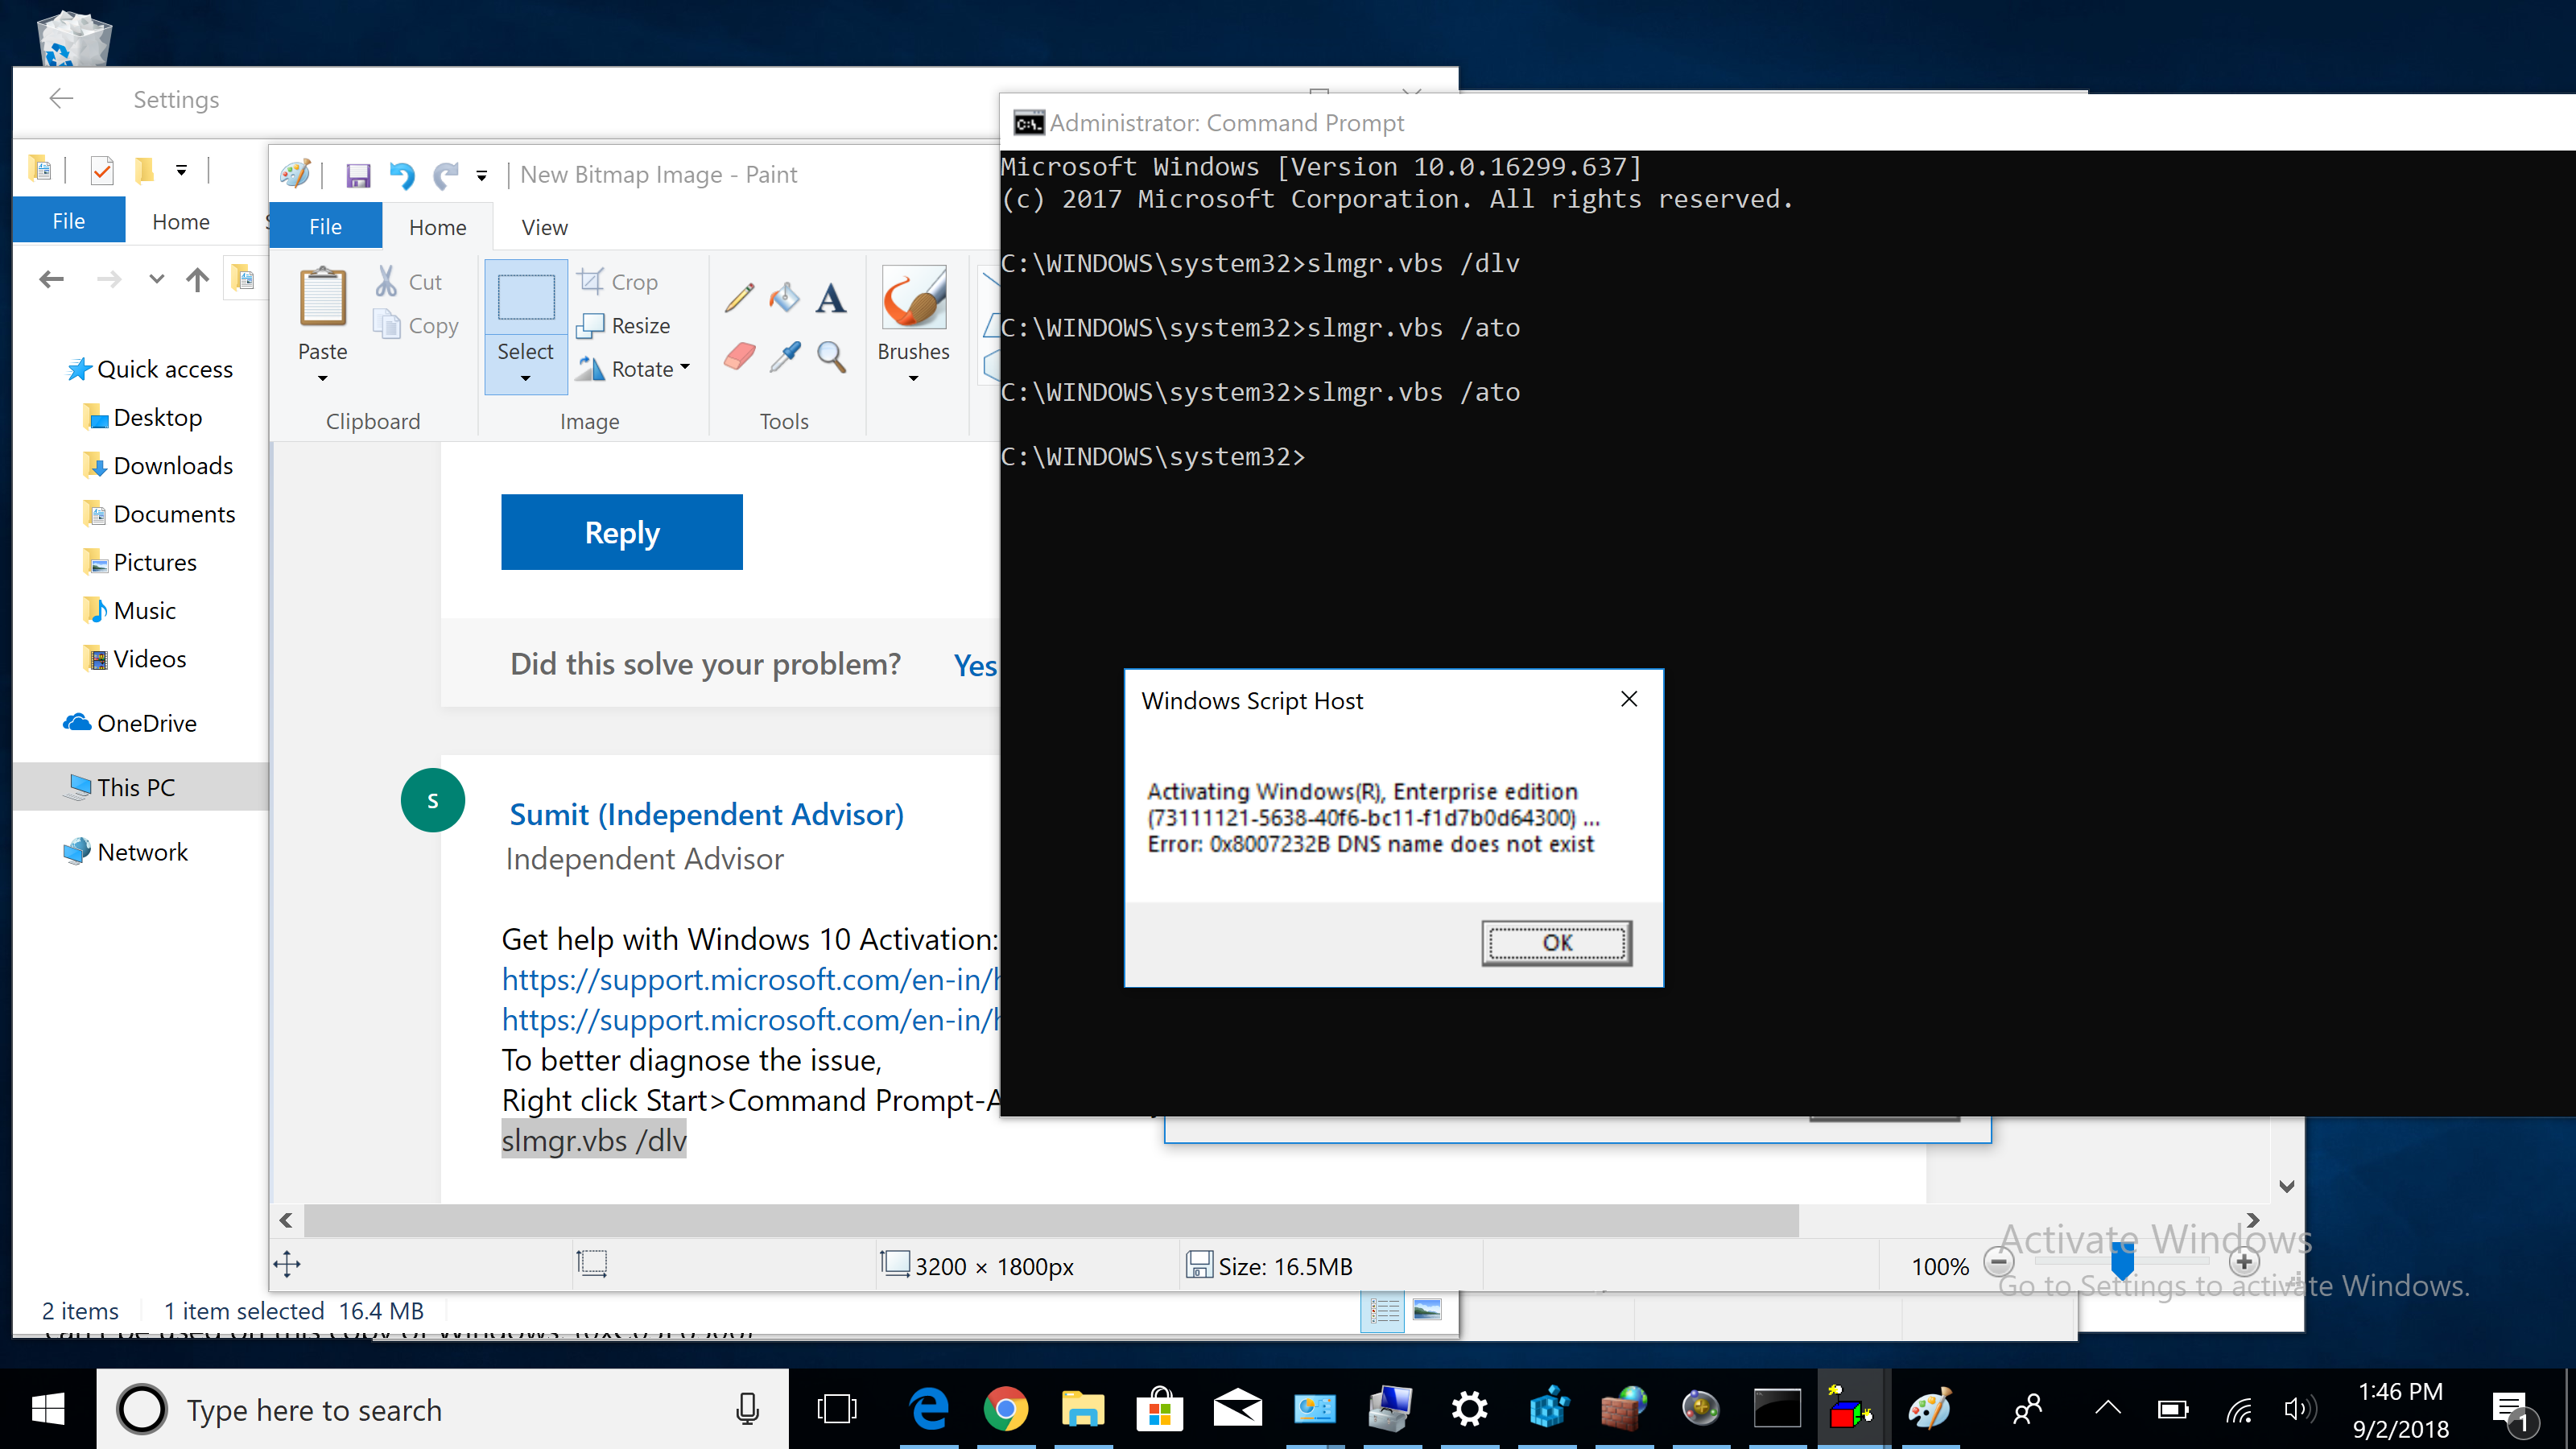Expand the Brushes dropdown arrow
2576x1449 pixels.
(x=913, y=378)
